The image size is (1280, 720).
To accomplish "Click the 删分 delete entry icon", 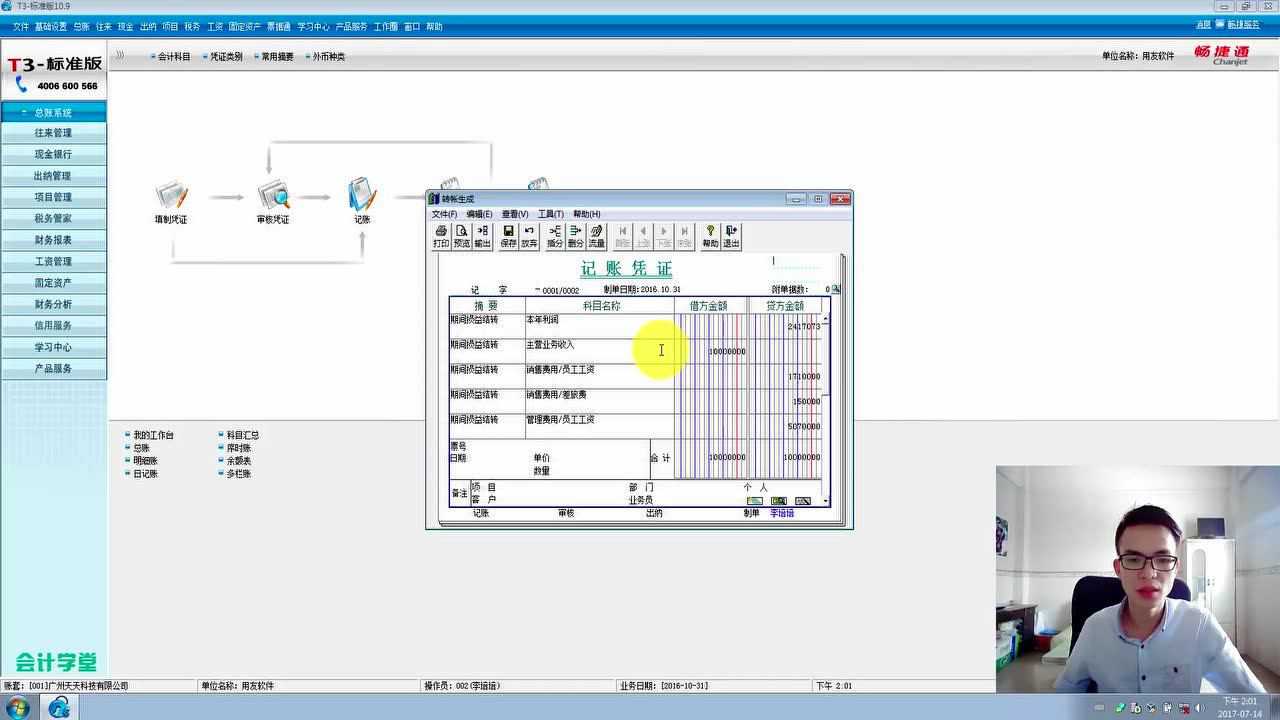I will (x=575, y=236).
